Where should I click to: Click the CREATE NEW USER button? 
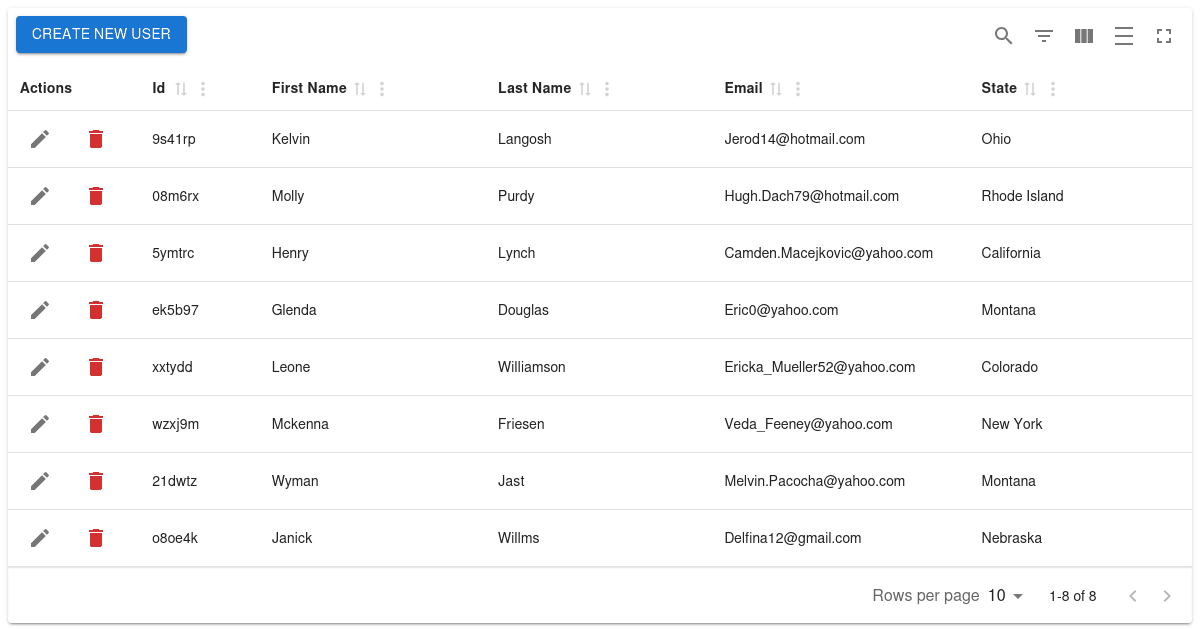[x=101, y=34]
